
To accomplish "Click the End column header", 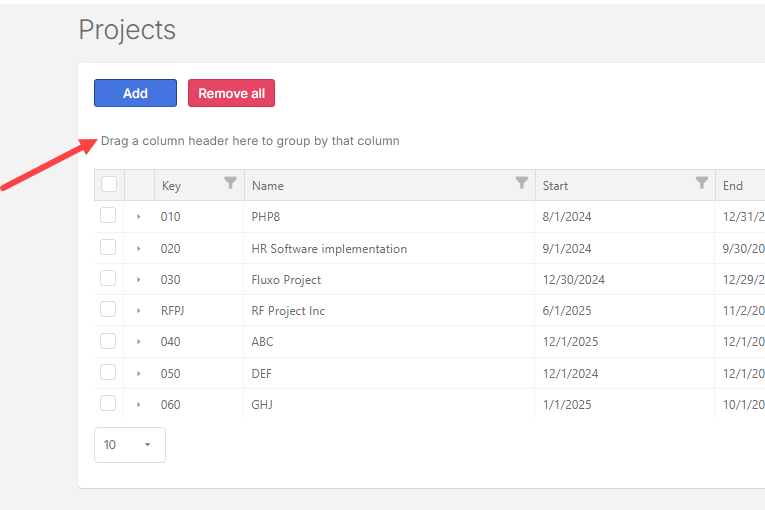I will (x=733, y=186).
